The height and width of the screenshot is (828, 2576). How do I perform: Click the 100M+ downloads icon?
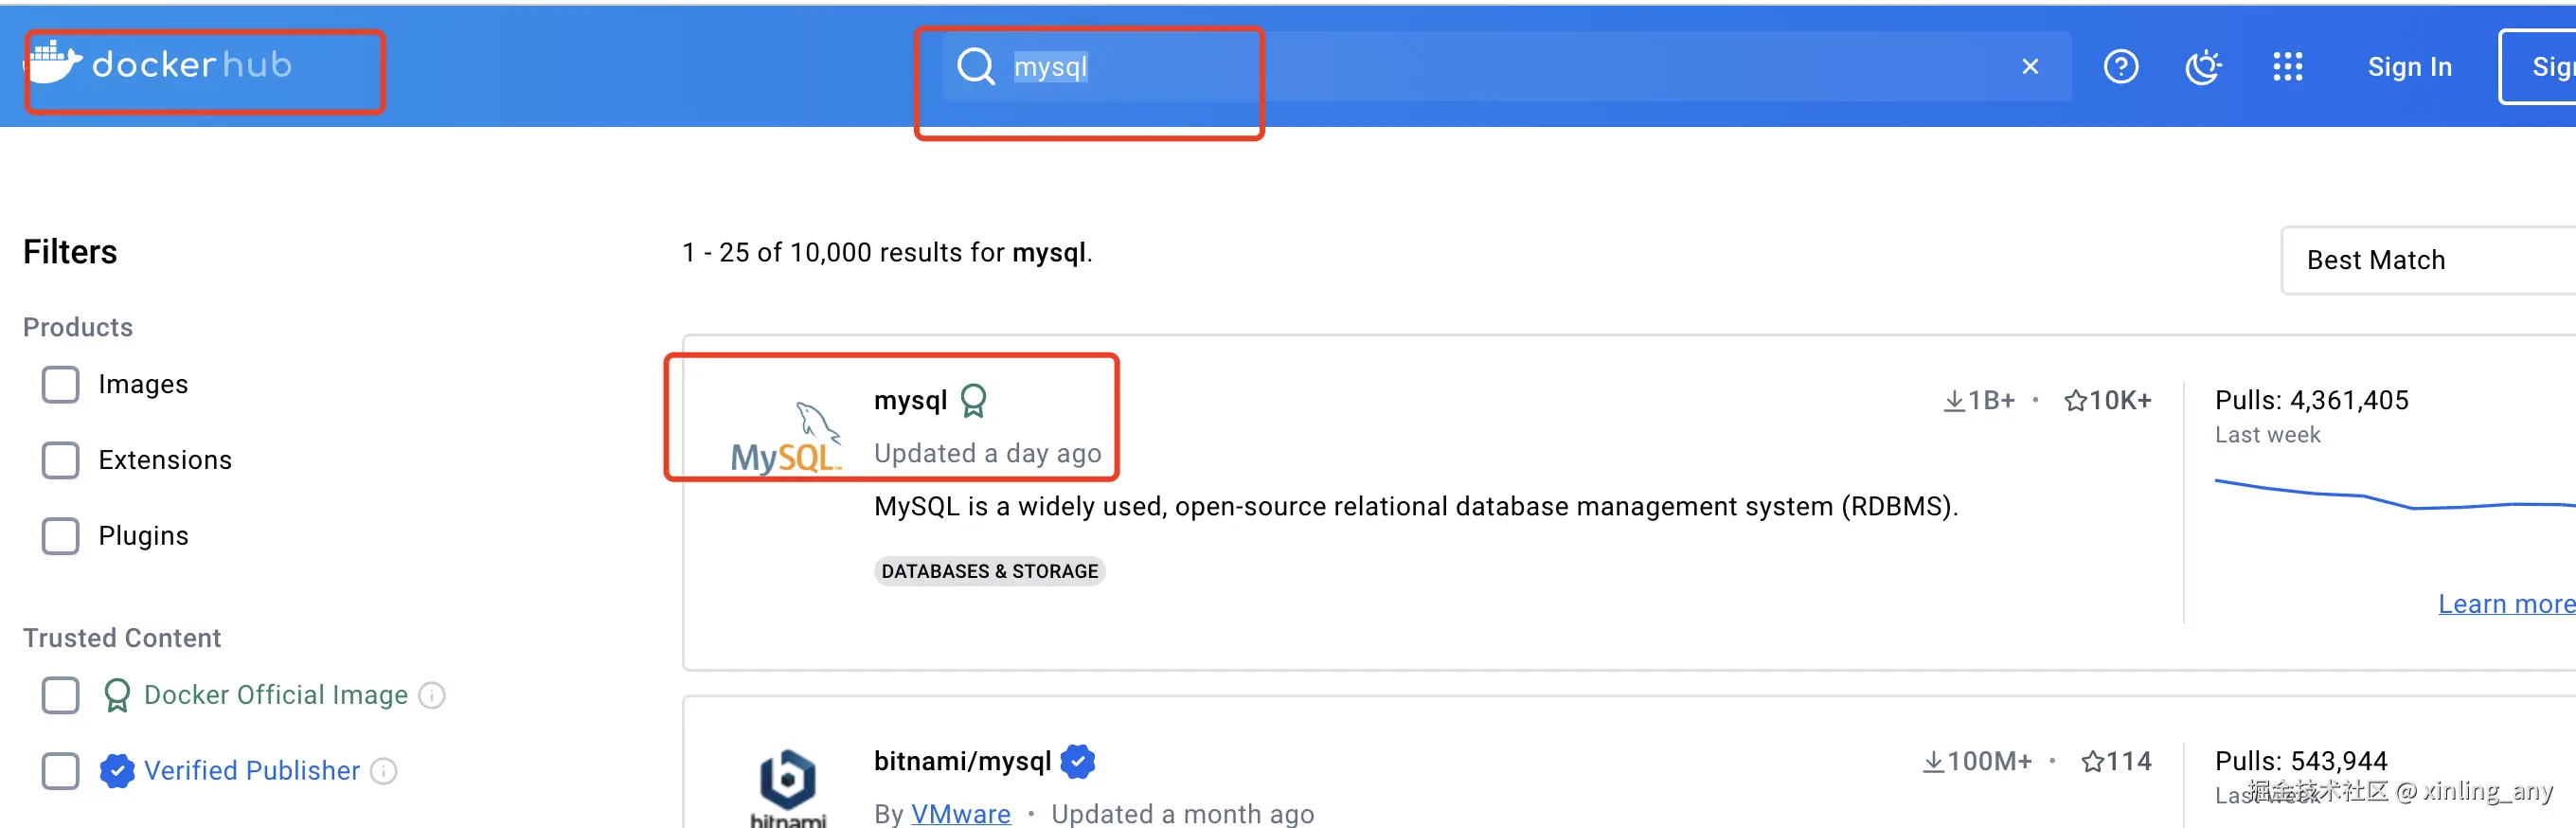click(1933, 762)
